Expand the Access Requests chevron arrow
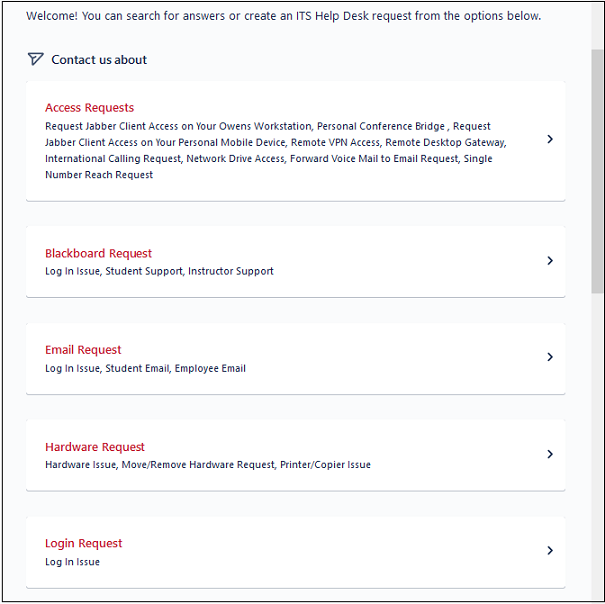This screenshot has height=604, width=605. point(550,140)
